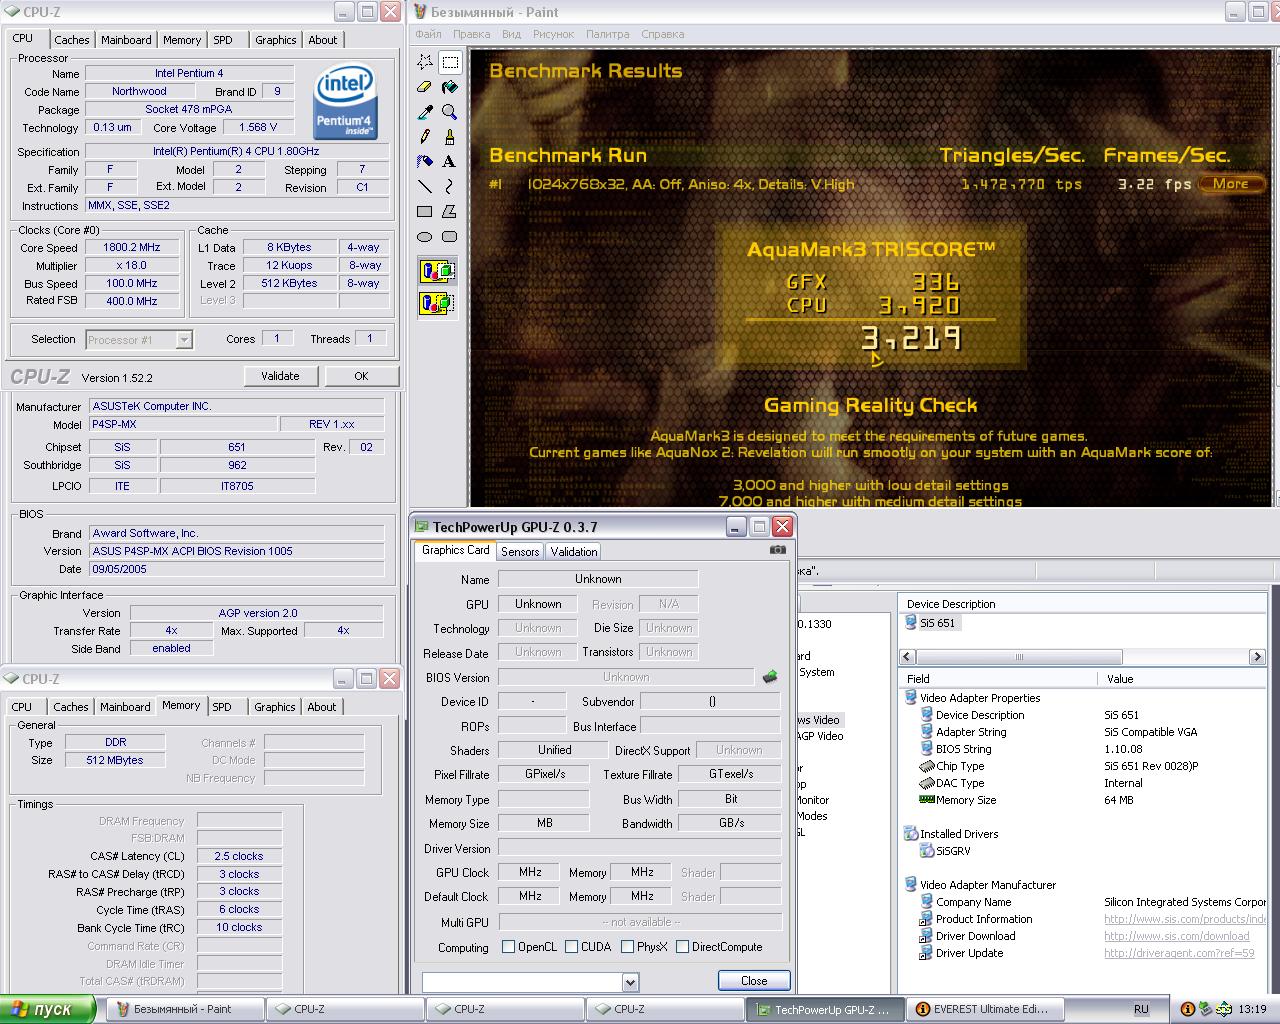The width and height of the screenshot is (1280, 1024).
Task: Toggle the DirectCompute checkbox
Action: pos(683,947)
